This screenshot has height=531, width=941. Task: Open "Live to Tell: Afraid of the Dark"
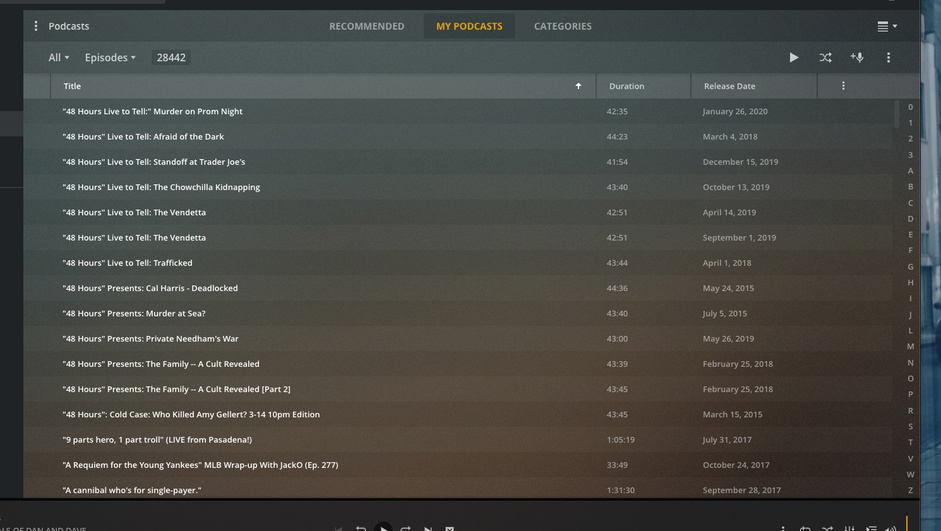pyautogui.click(x=143, y=137)
